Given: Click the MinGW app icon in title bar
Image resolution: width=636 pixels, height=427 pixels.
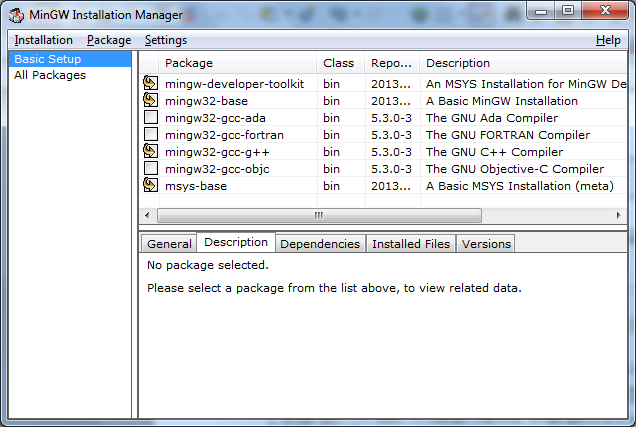Looking at the screenshot, I should coord(16,15).
